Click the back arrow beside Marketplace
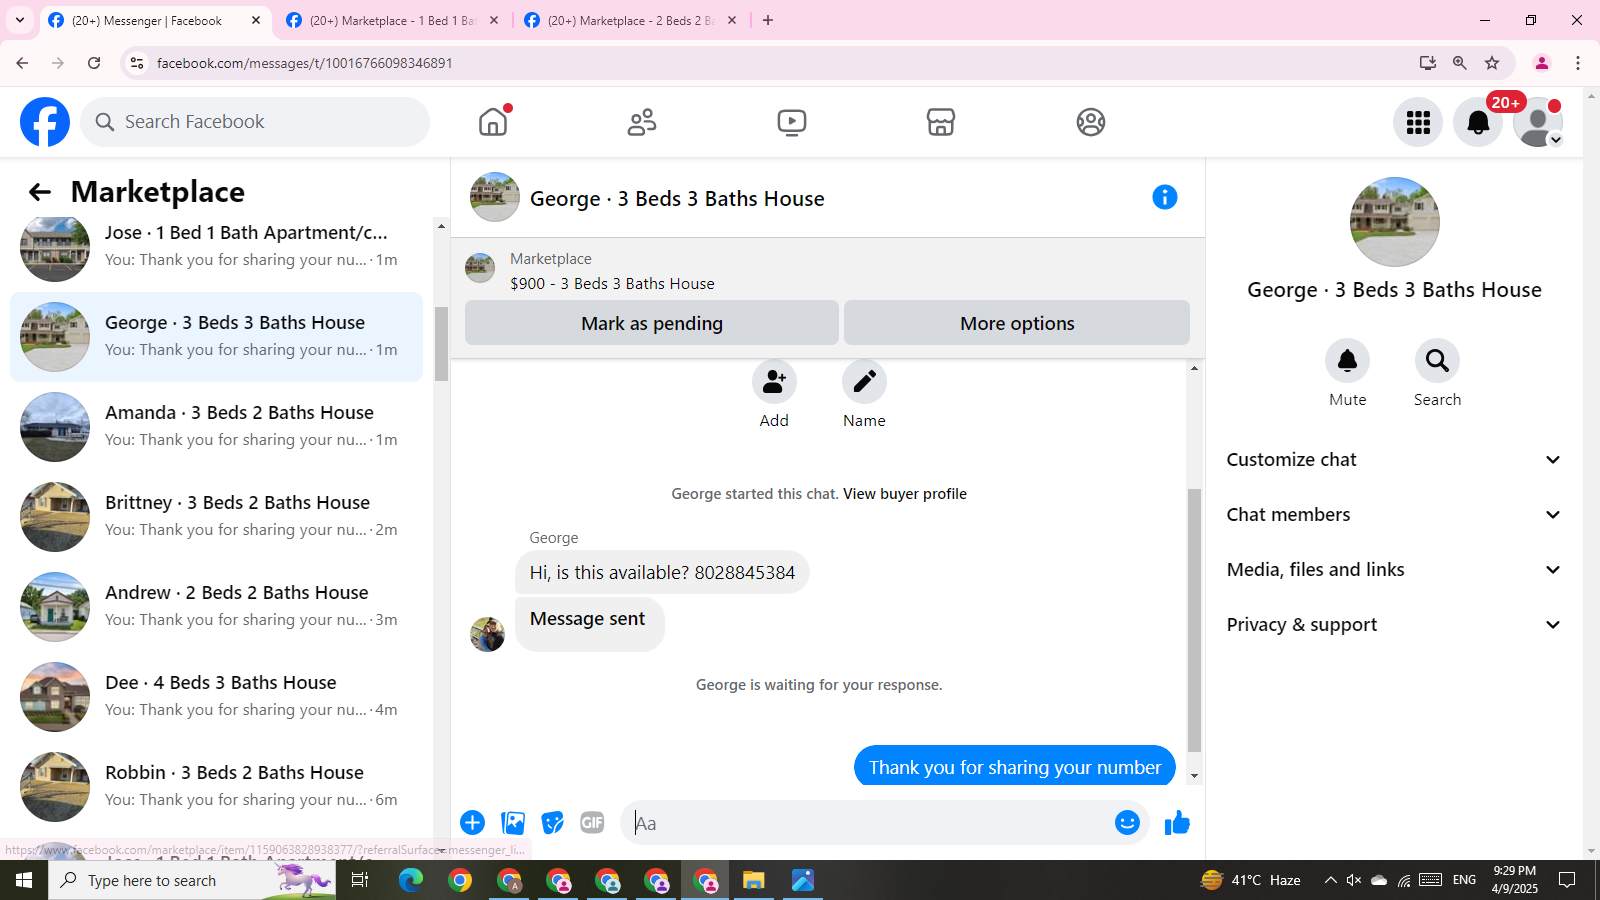The height and width of the screenshot is (900, 1600). (x=40, y=192)
